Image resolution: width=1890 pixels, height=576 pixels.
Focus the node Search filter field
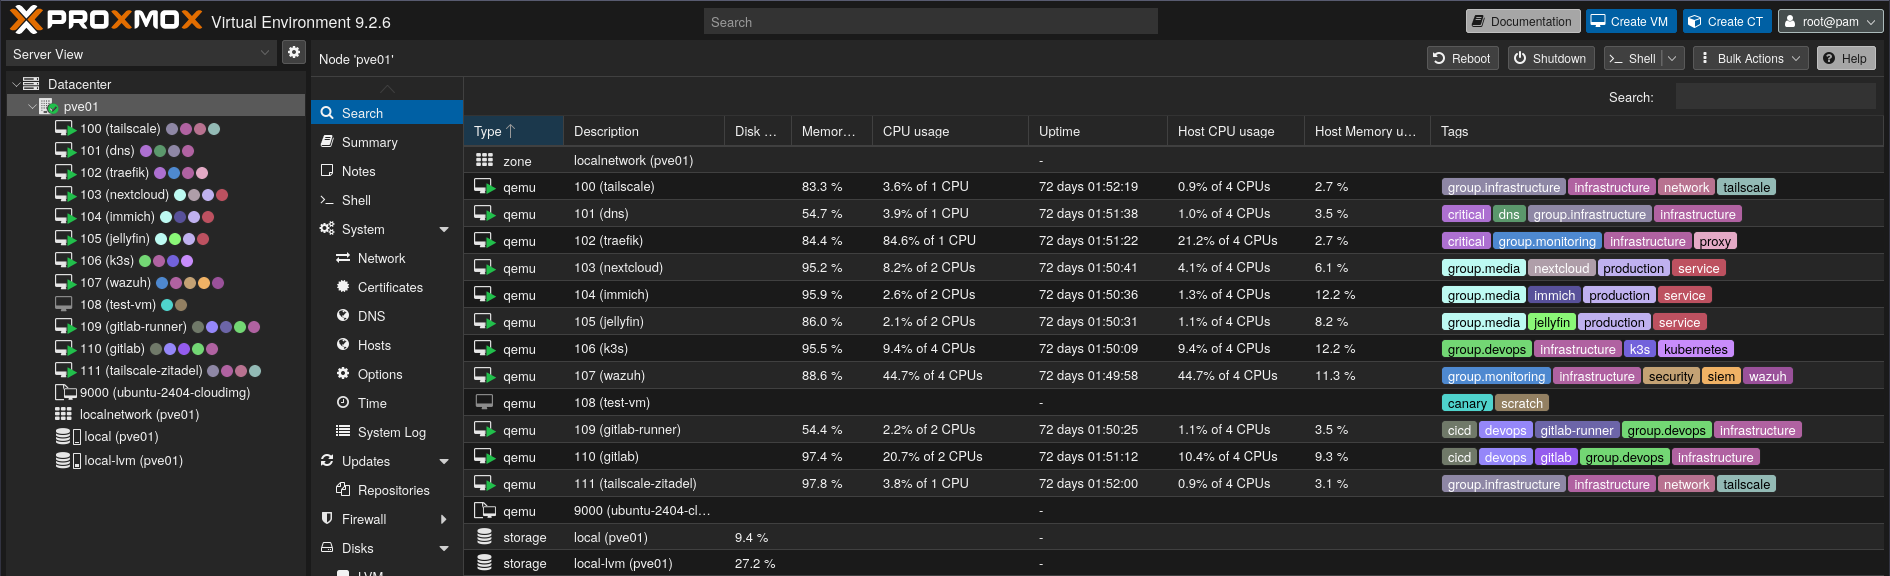click(x=1775, y=96)
